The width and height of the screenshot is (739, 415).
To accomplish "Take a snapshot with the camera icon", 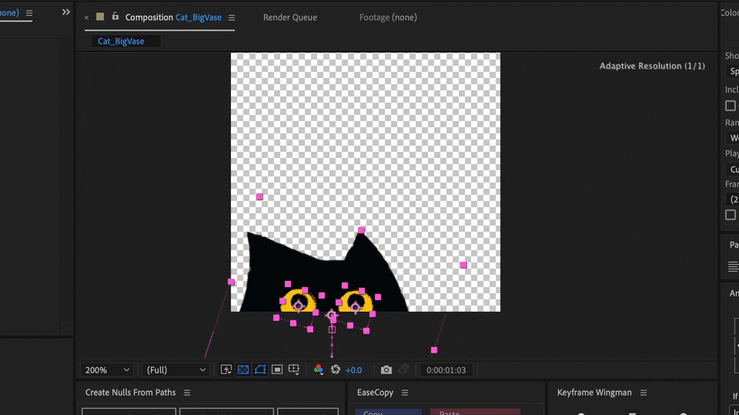I will tap(386, 370).
